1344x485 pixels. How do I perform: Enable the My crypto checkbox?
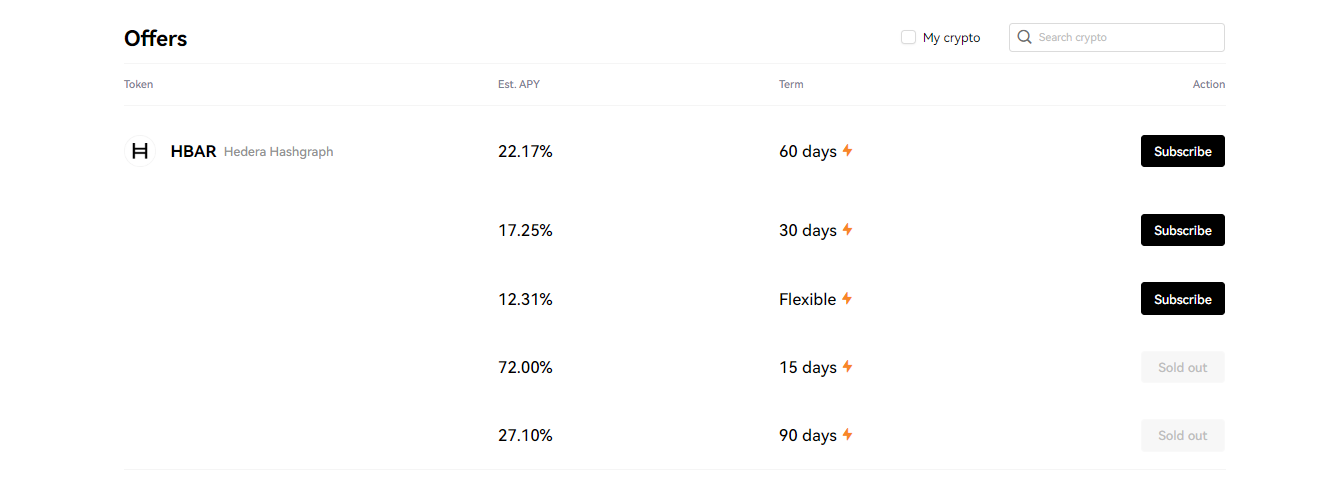pos(908,37)
